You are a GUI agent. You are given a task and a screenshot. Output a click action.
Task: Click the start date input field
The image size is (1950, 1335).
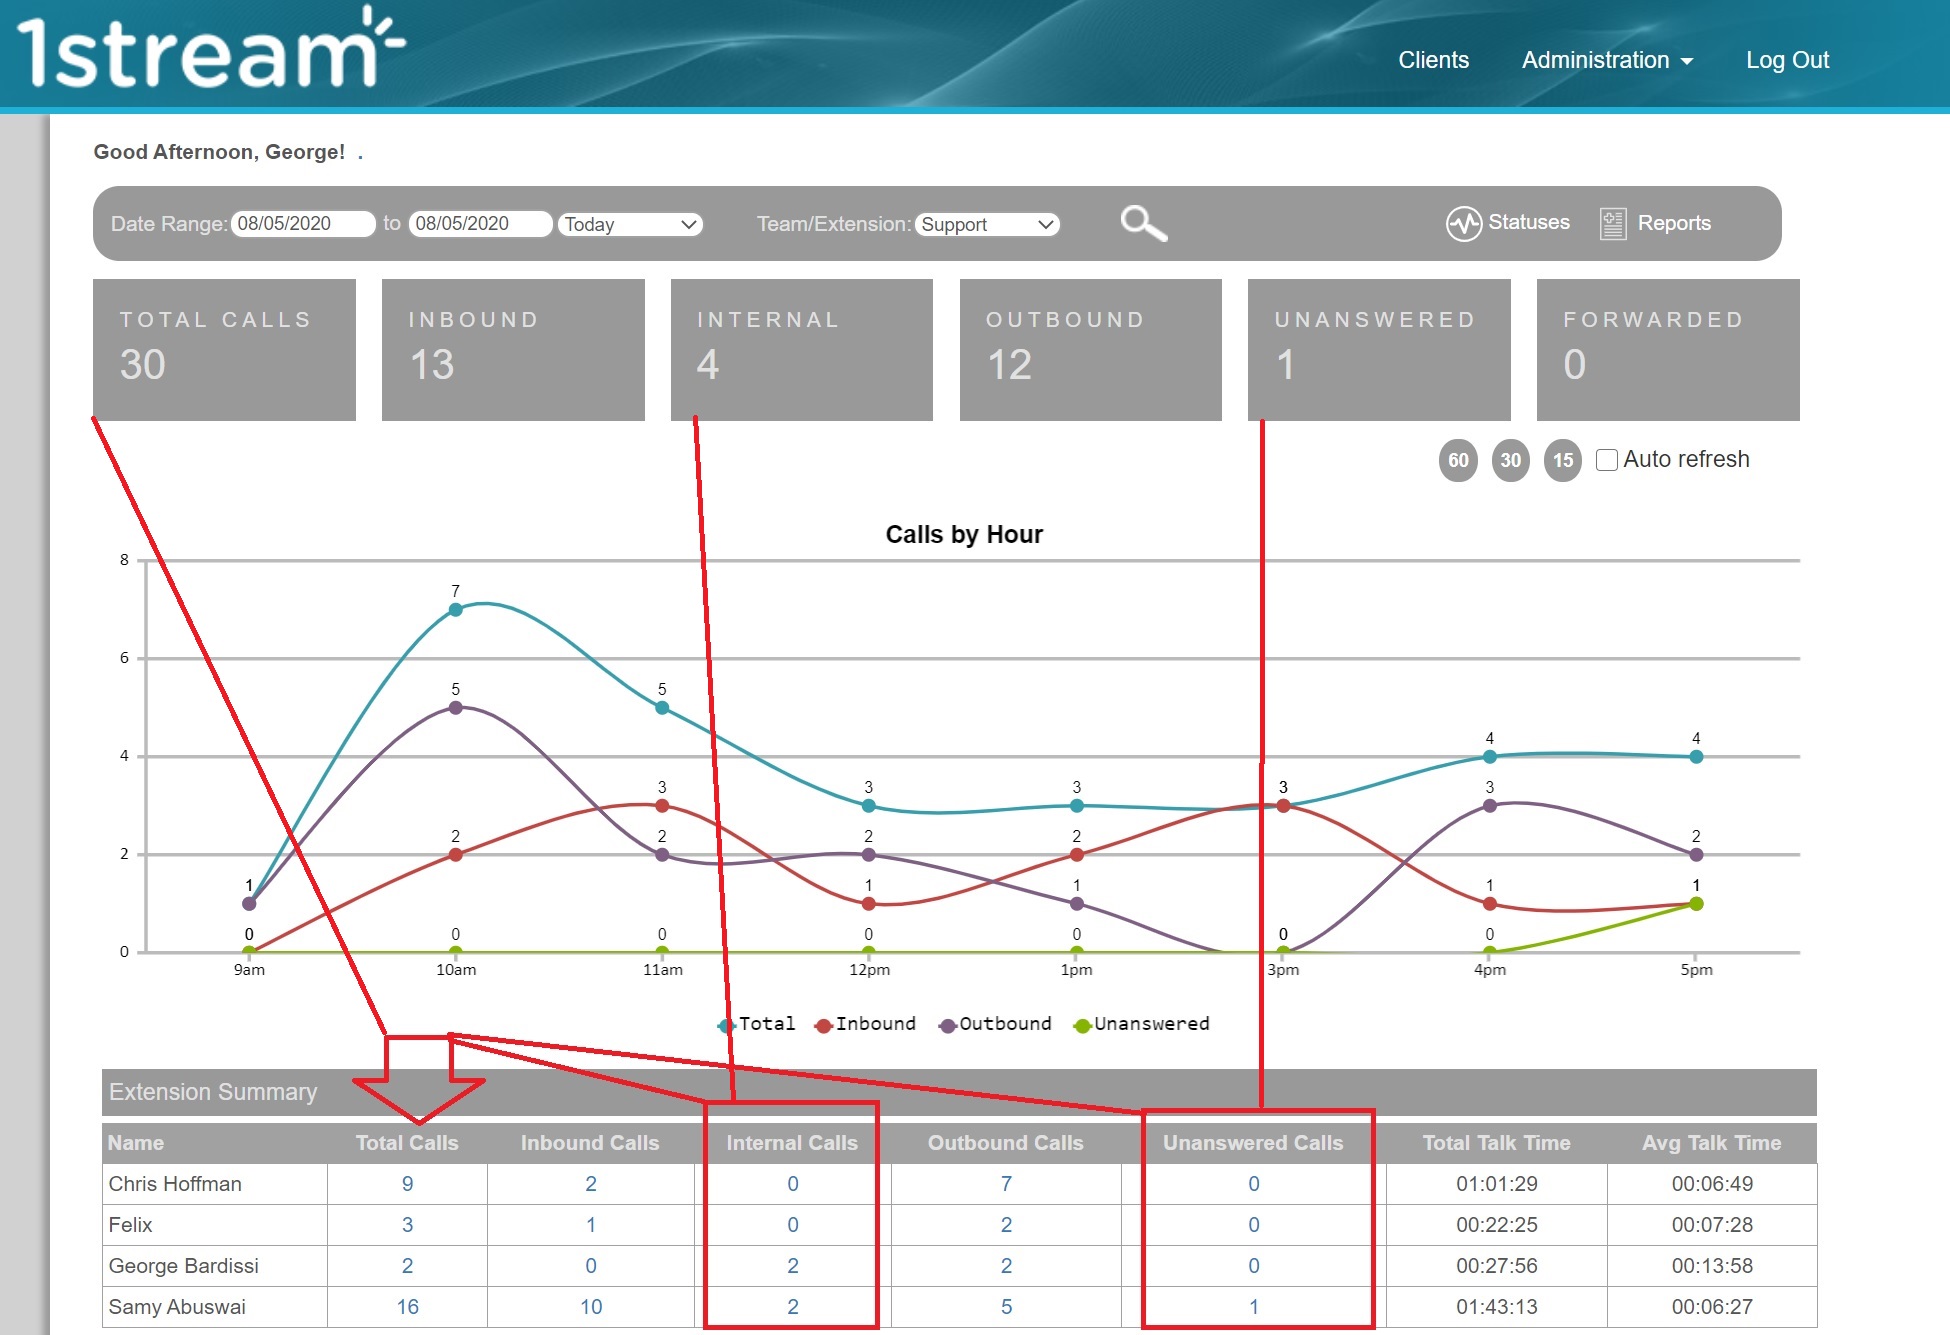point(303,224)
